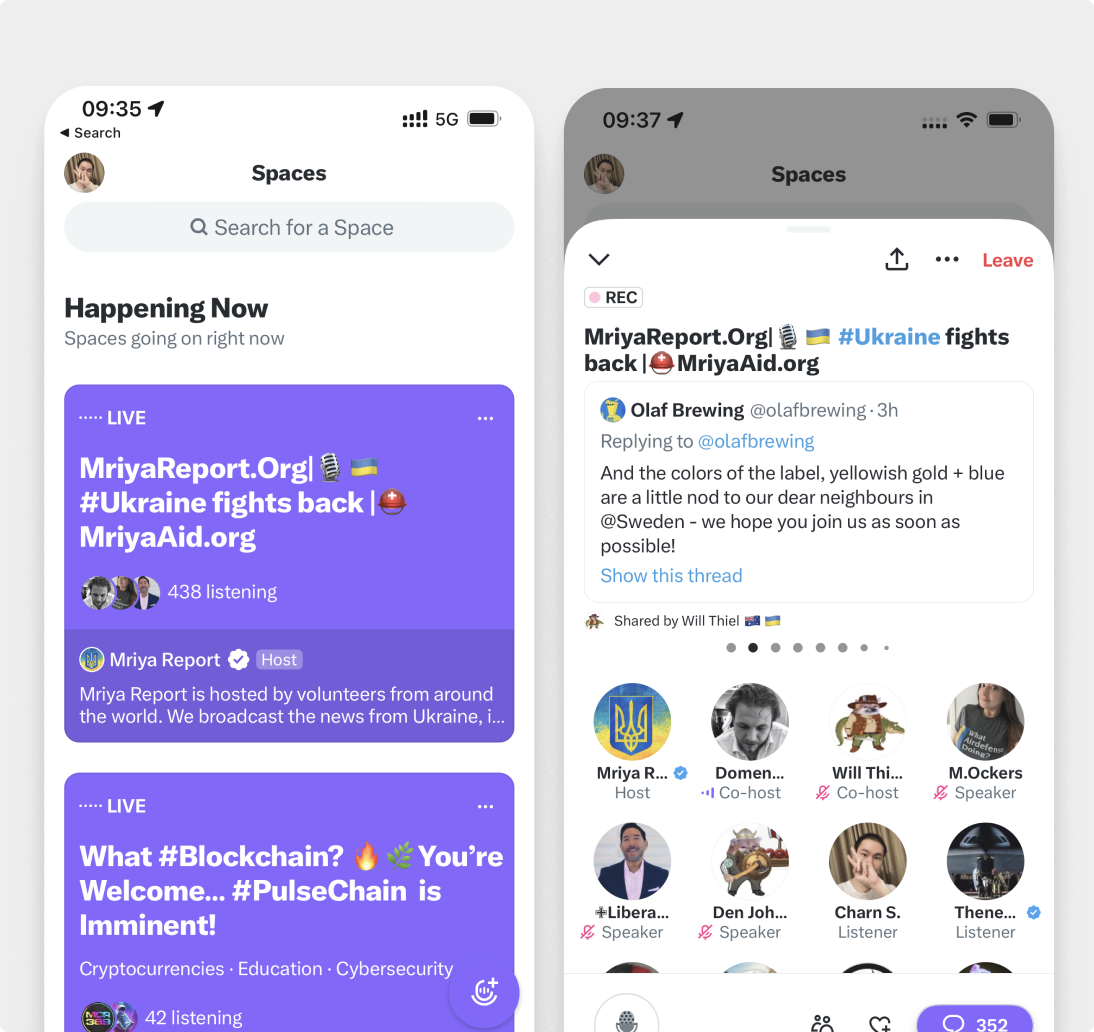Select the third carousel page dot
The width and height of the screenshot is (1094, 1032).
[775, 648]
